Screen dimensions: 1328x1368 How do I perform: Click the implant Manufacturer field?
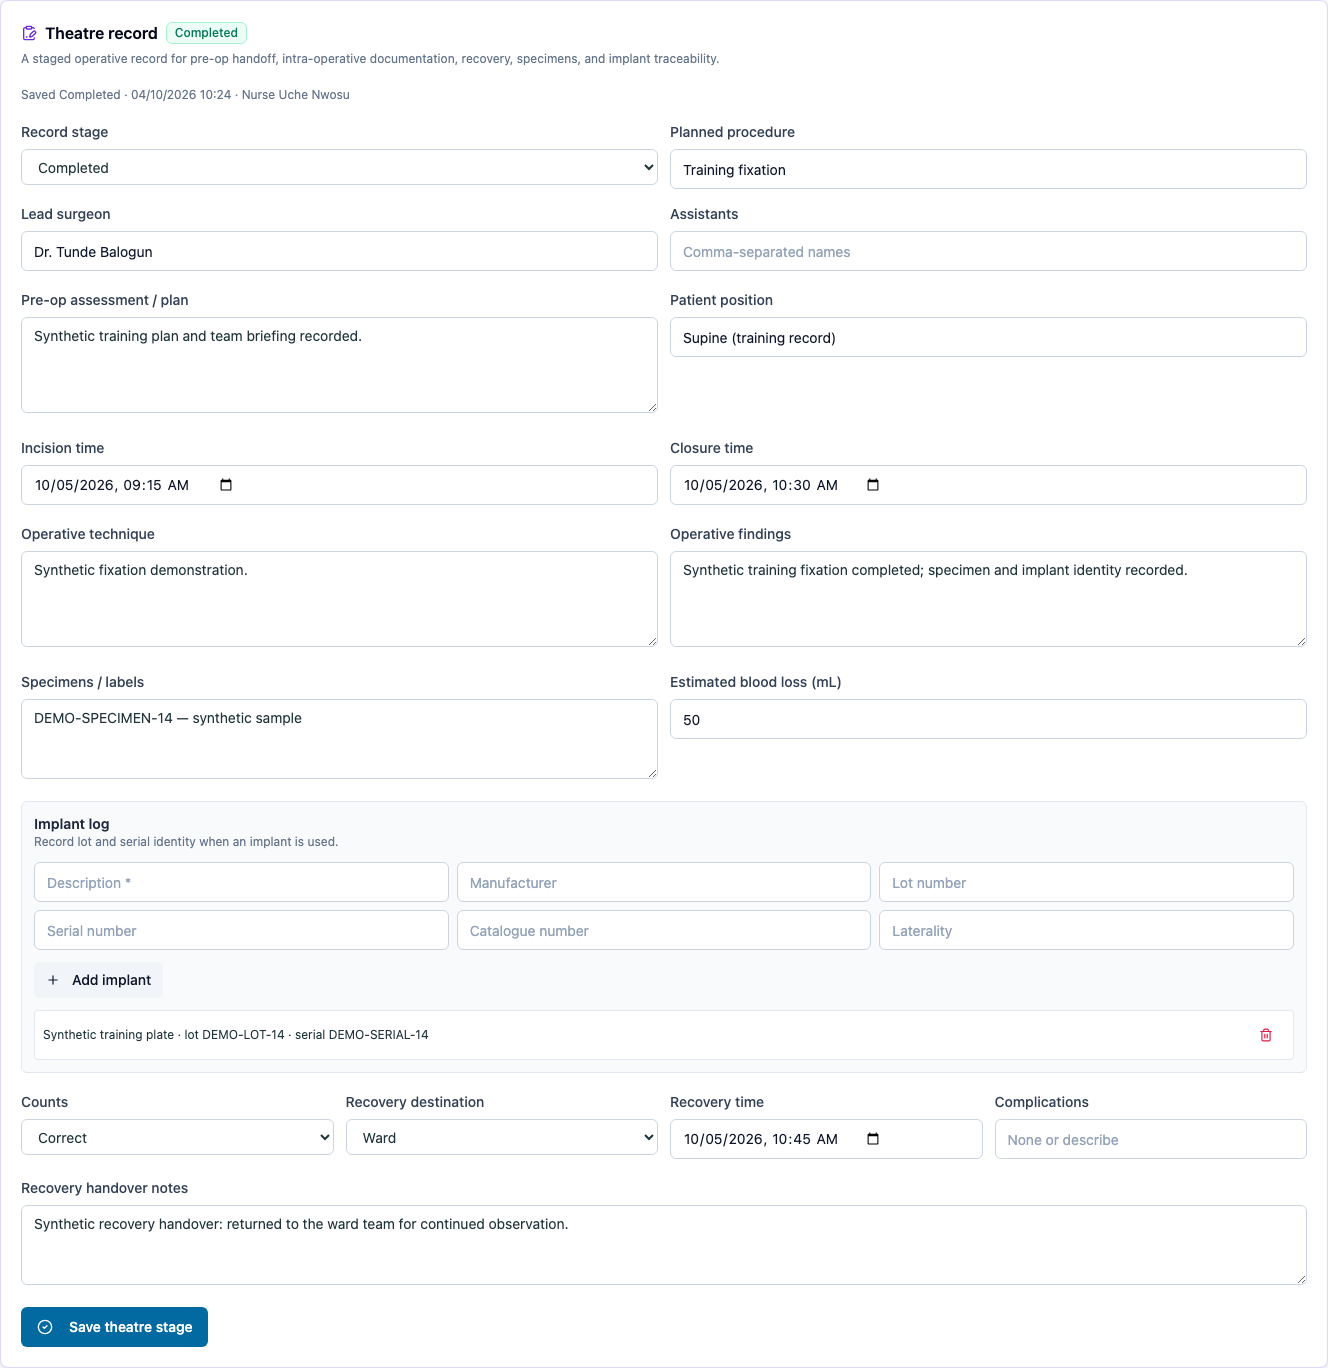click(x=664, y=882)
